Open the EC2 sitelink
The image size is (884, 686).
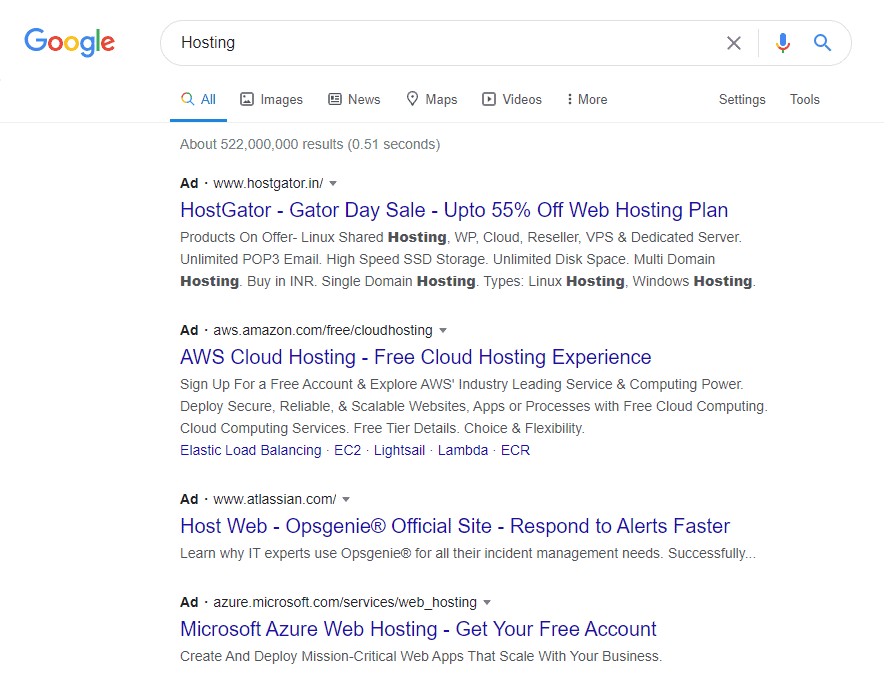[x=347, y=450]
